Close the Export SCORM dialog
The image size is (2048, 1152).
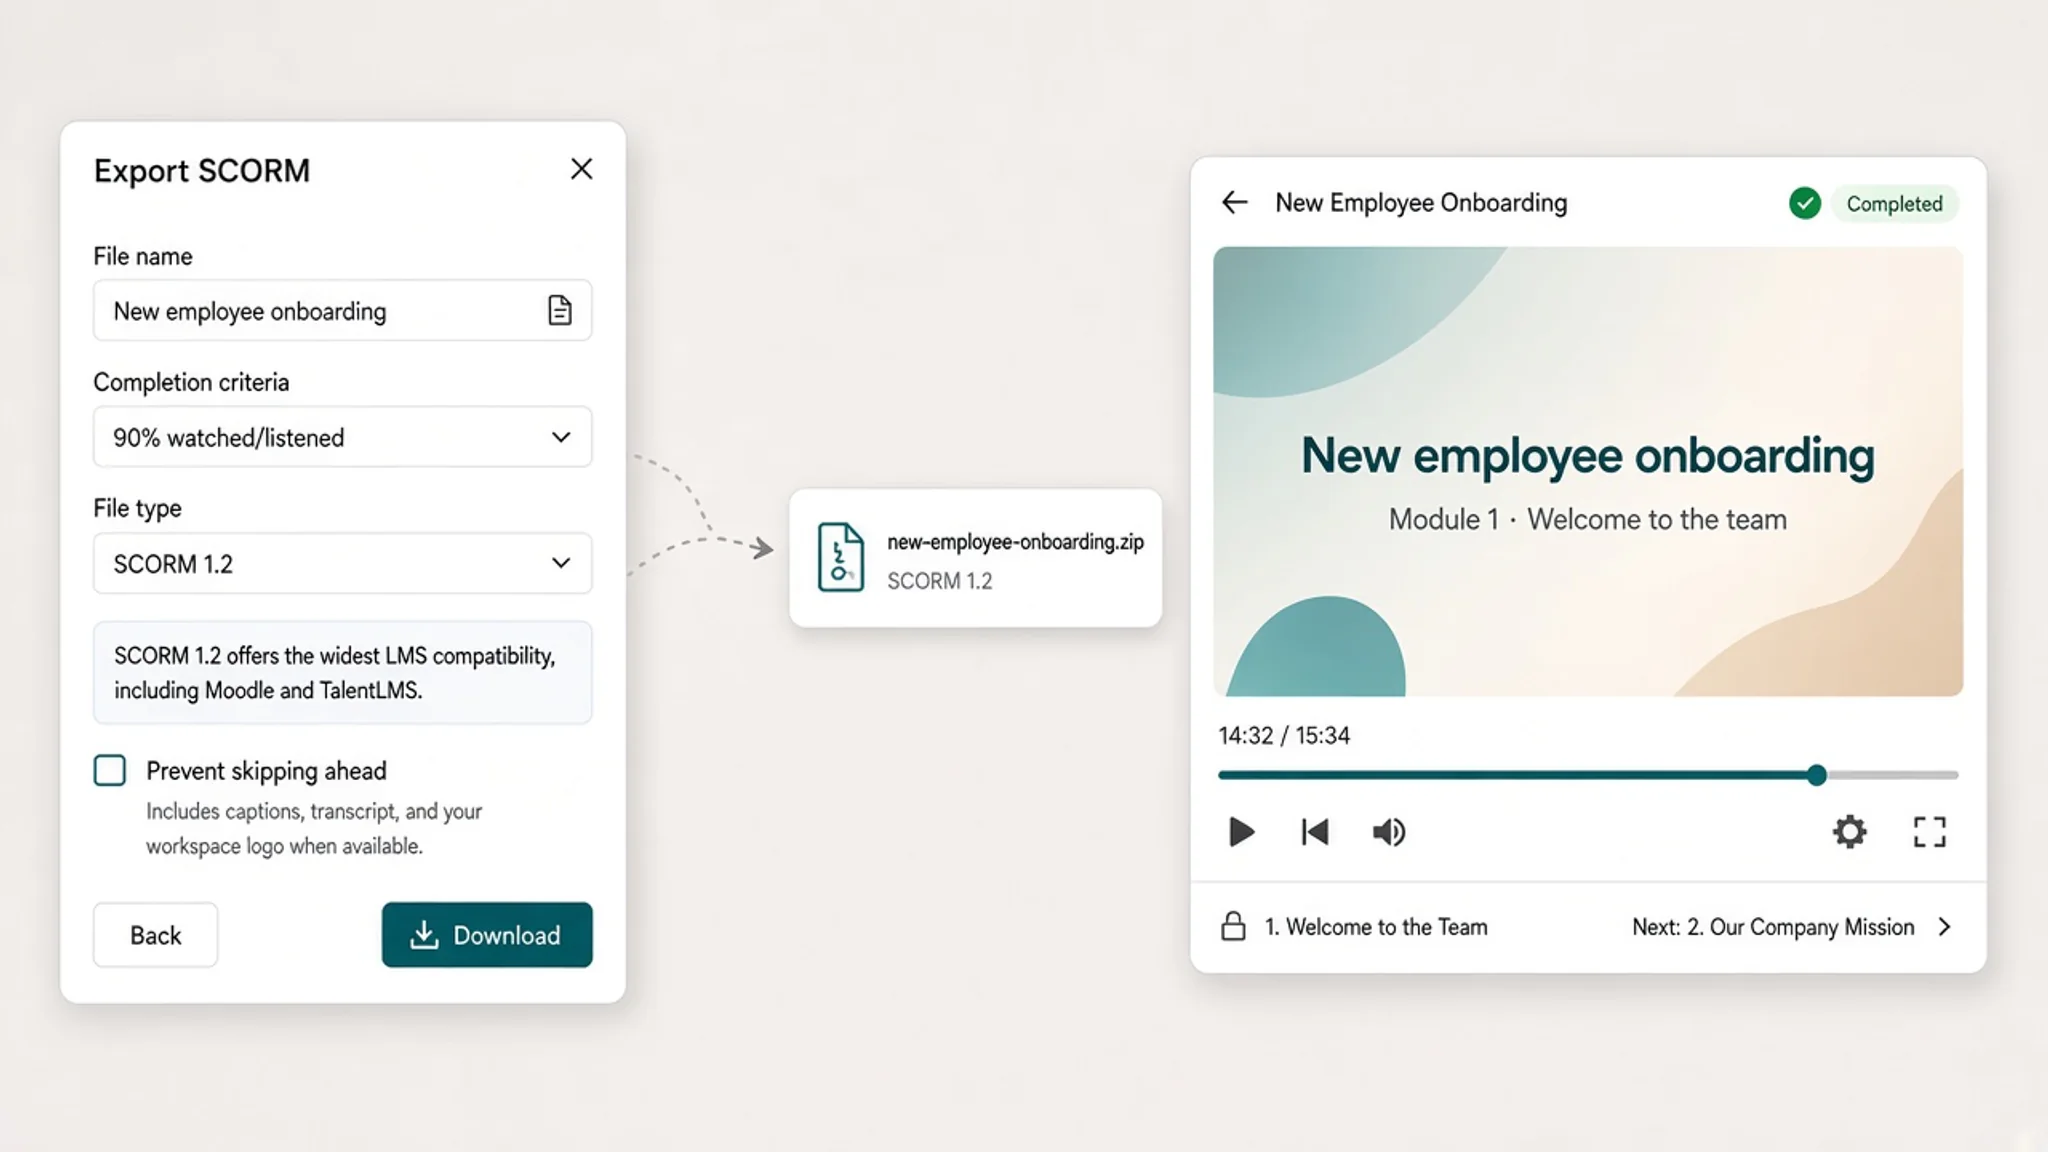tap(581, 169)
